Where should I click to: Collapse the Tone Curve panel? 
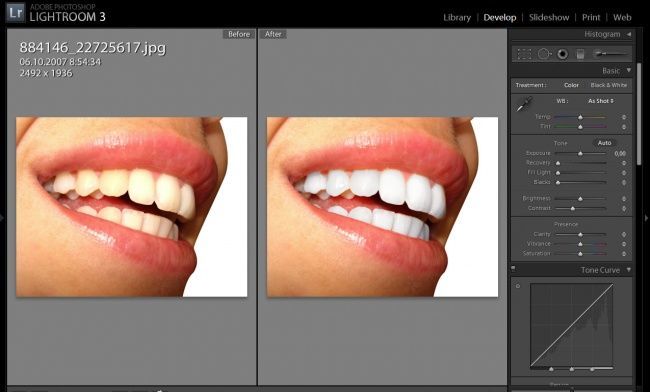click(x=629, y=270)
